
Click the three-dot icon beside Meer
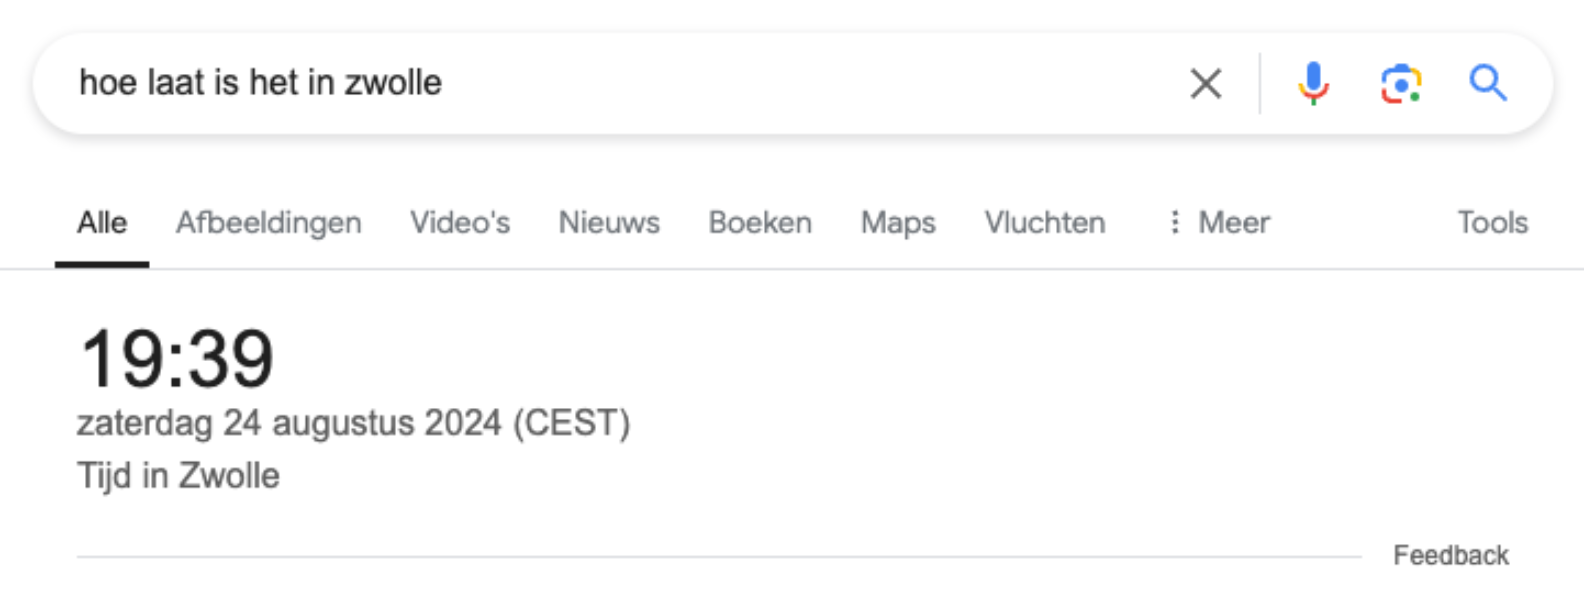click(1175, 222)
